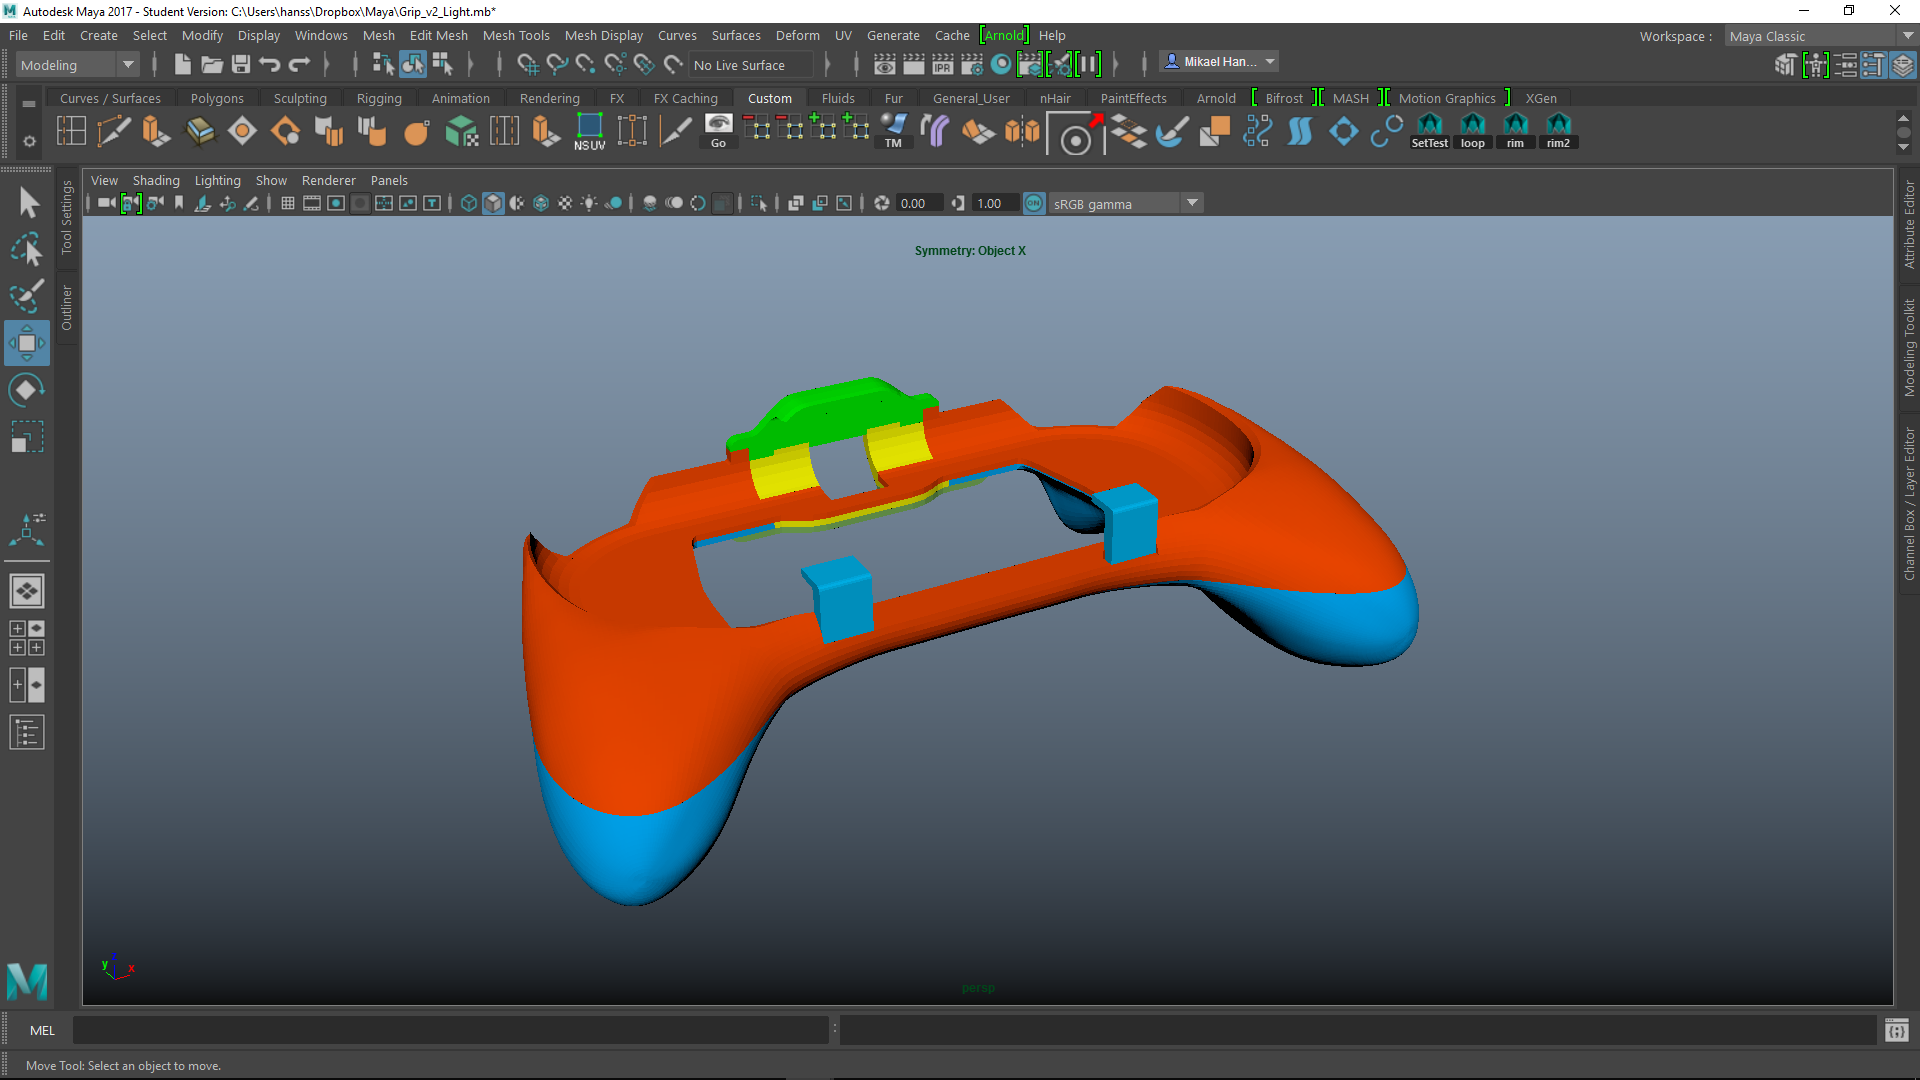Toggle textured display checker icon

click(x=565, y=203)
